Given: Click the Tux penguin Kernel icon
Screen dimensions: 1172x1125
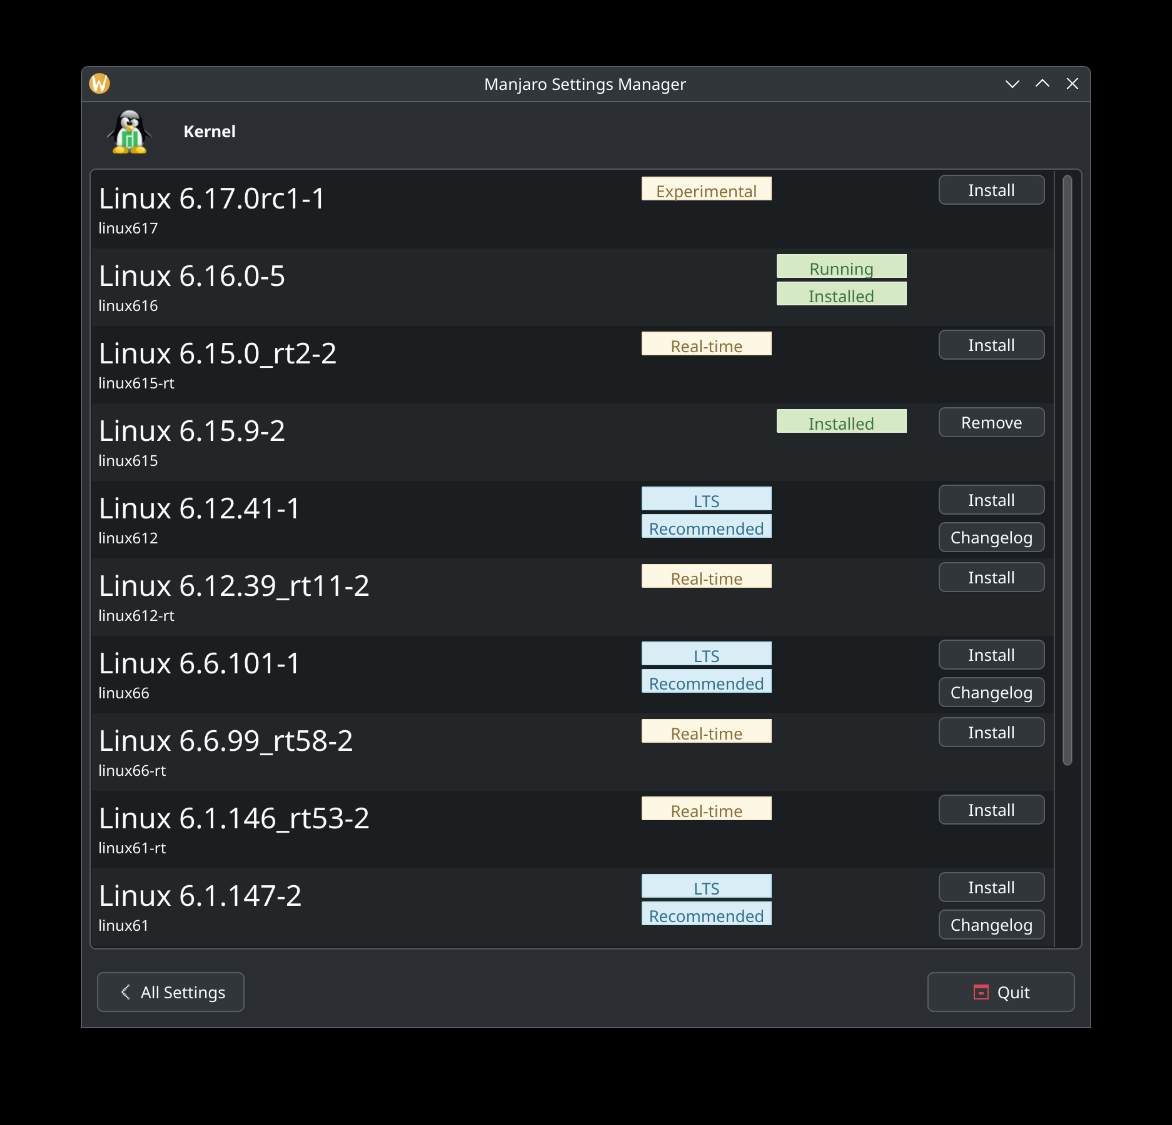Looking at the screenshot, I should pyautogui.click(x=129, y=132).
